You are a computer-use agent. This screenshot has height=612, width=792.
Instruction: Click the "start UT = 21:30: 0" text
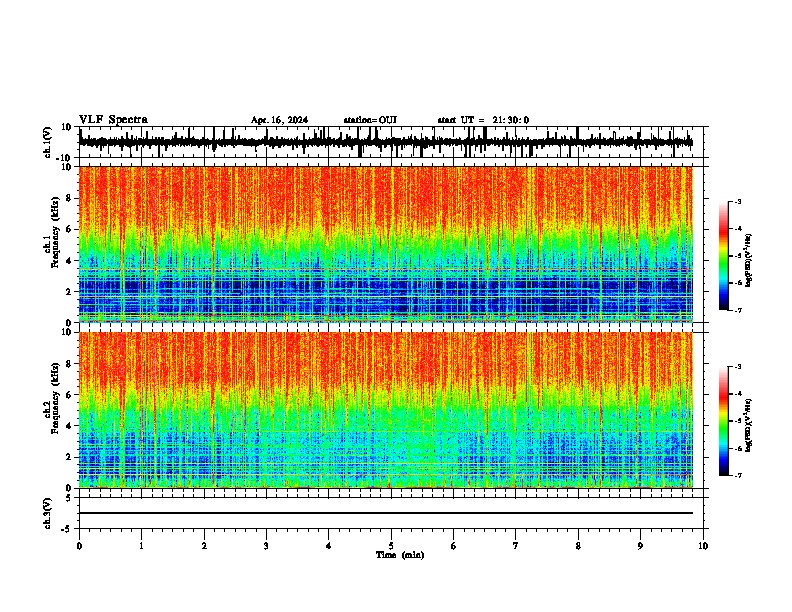click(x=483, y=120)
